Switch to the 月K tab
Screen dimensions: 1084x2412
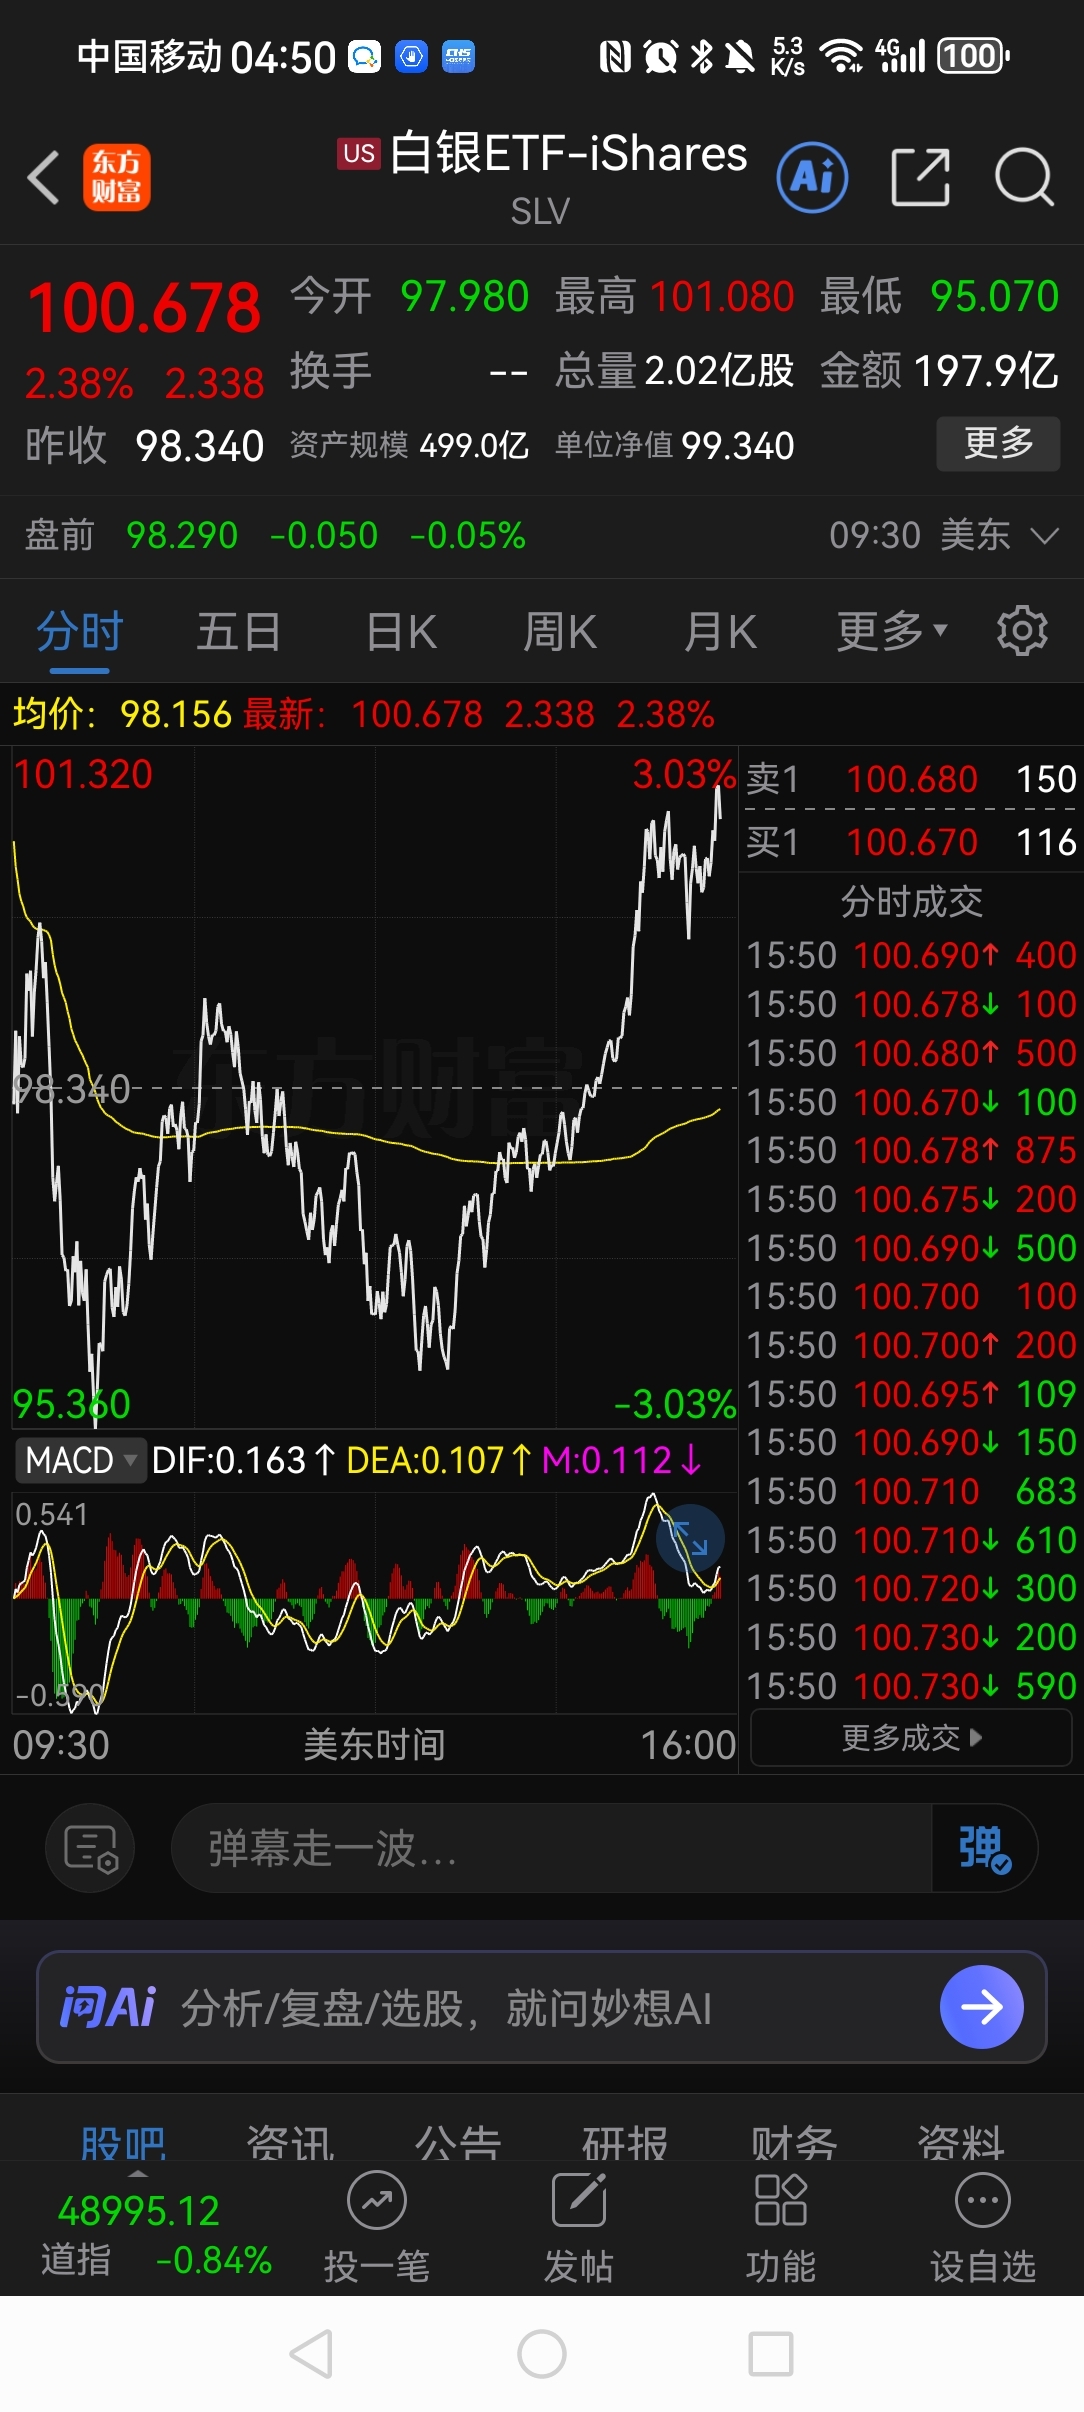720,632
